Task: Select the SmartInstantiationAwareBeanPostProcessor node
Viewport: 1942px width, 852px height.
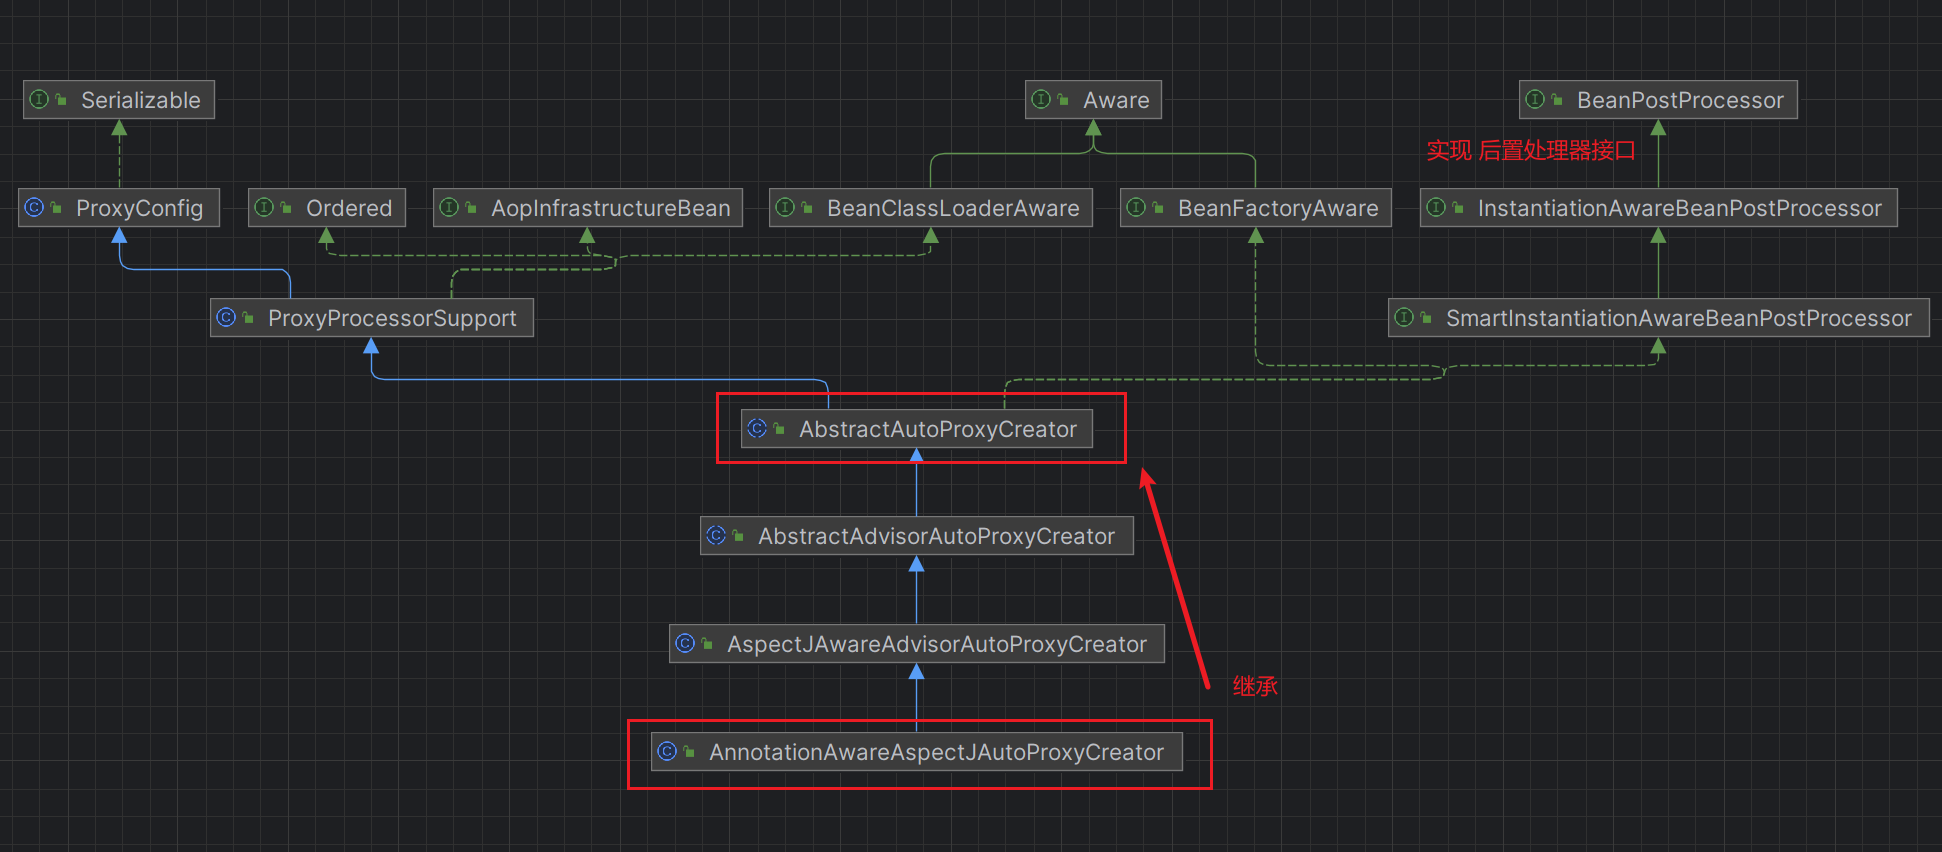Action: pos(1659,318)
